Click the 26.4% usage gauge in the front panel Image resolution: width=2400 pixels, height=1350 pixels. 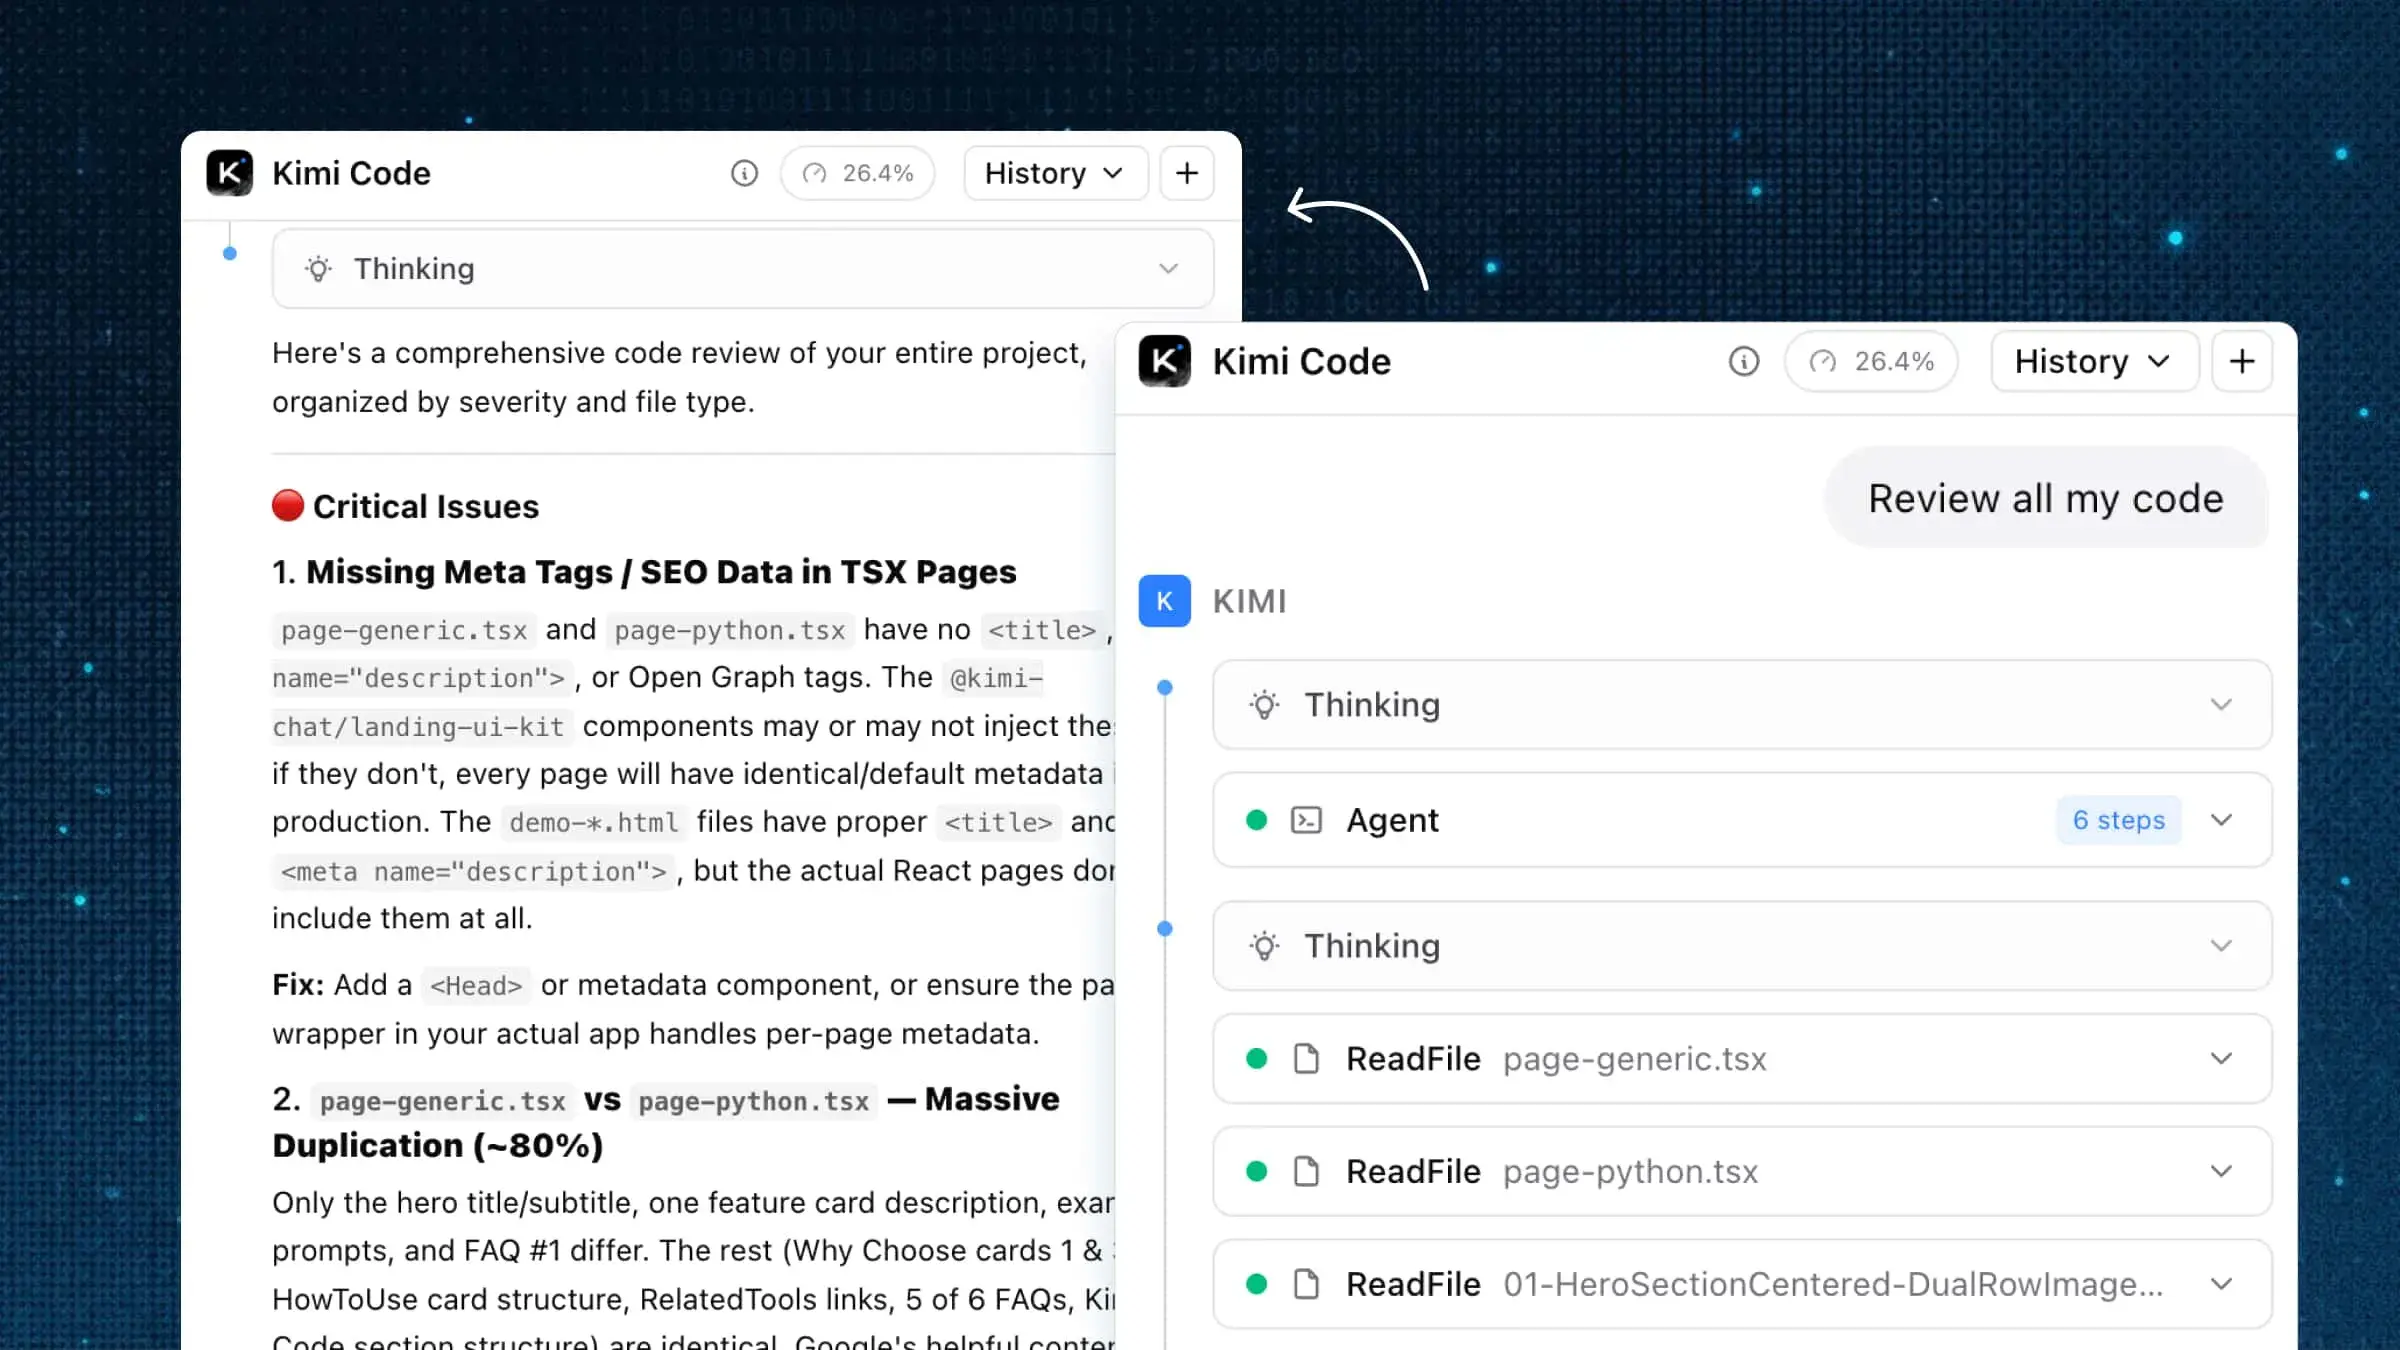[x=1871, y=361]
